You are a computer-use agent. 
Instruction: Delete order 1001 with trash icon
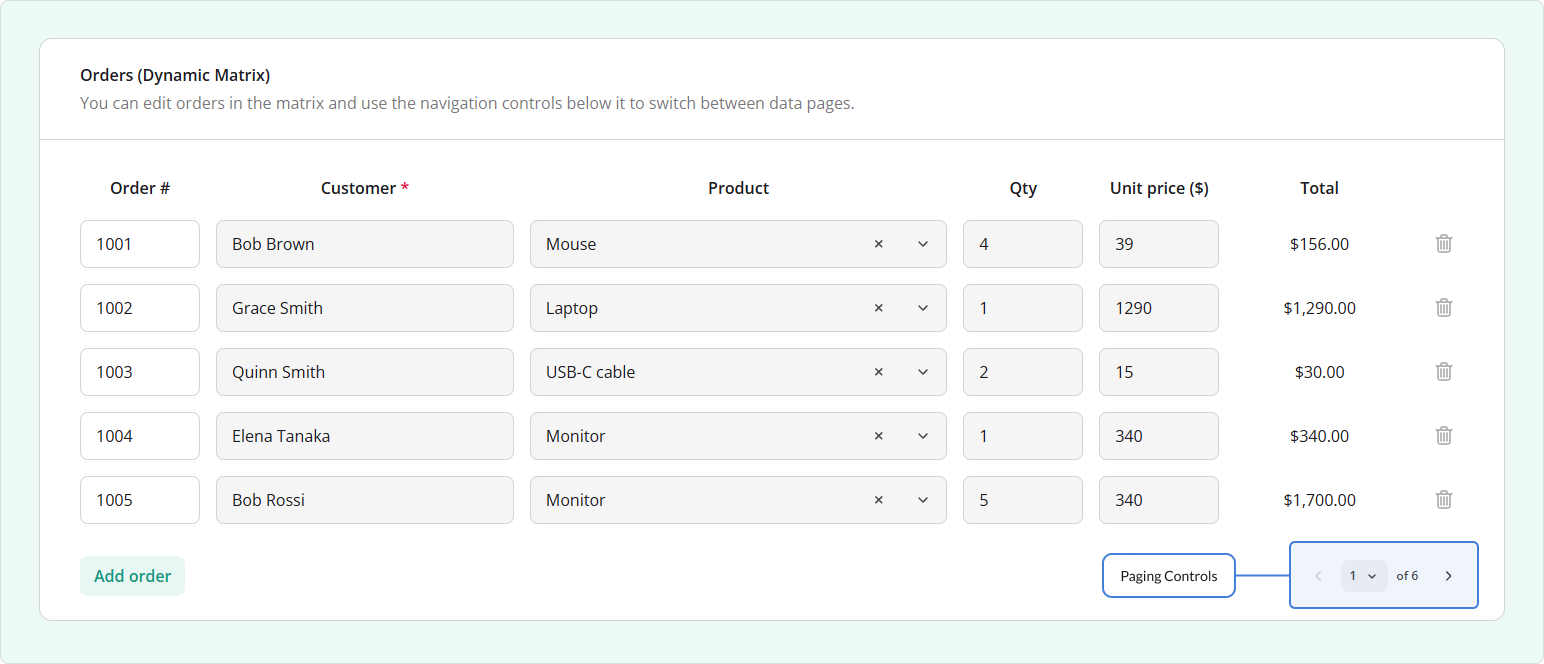click(x=1444, y=243)
